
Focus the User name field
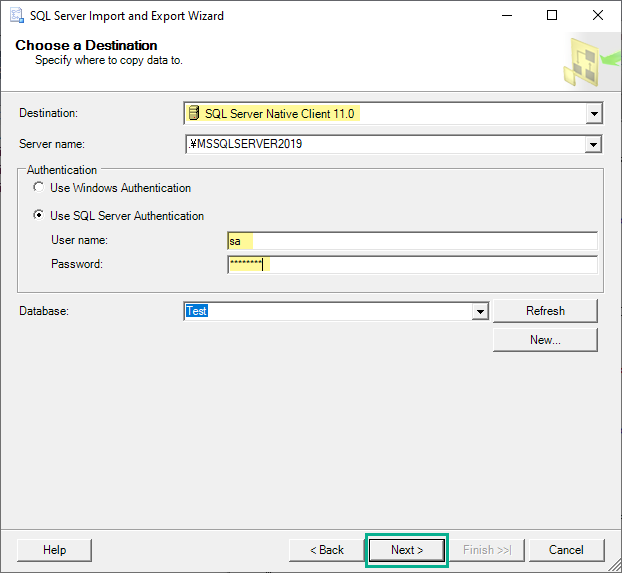(x=413, y=241)
